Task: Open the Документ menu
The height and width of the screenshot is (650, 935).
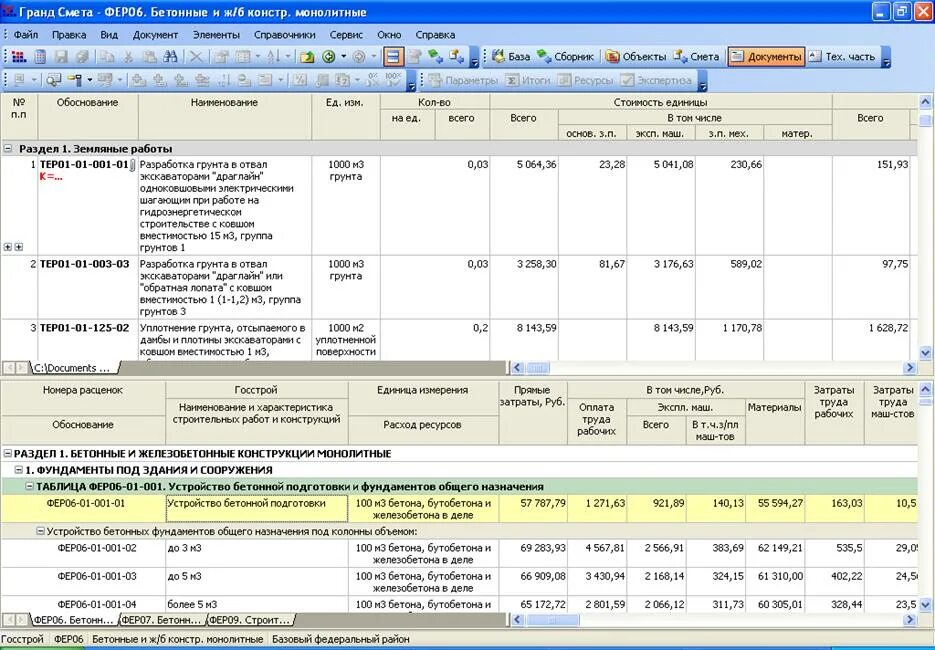Action: 155,35
